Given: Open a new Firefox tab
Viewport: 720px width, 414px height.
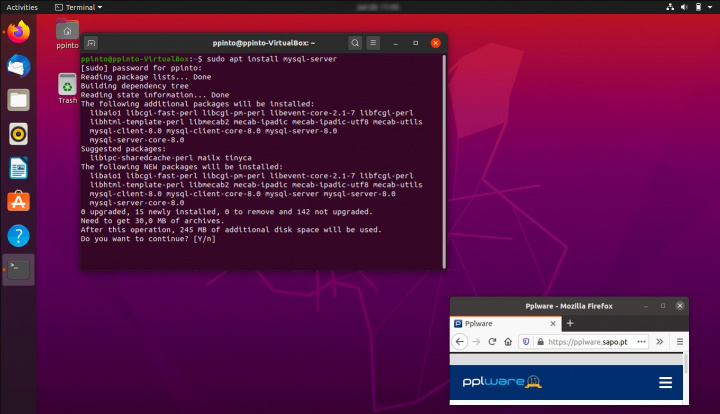Looking at the screenshot, I should tap(570, 324).
